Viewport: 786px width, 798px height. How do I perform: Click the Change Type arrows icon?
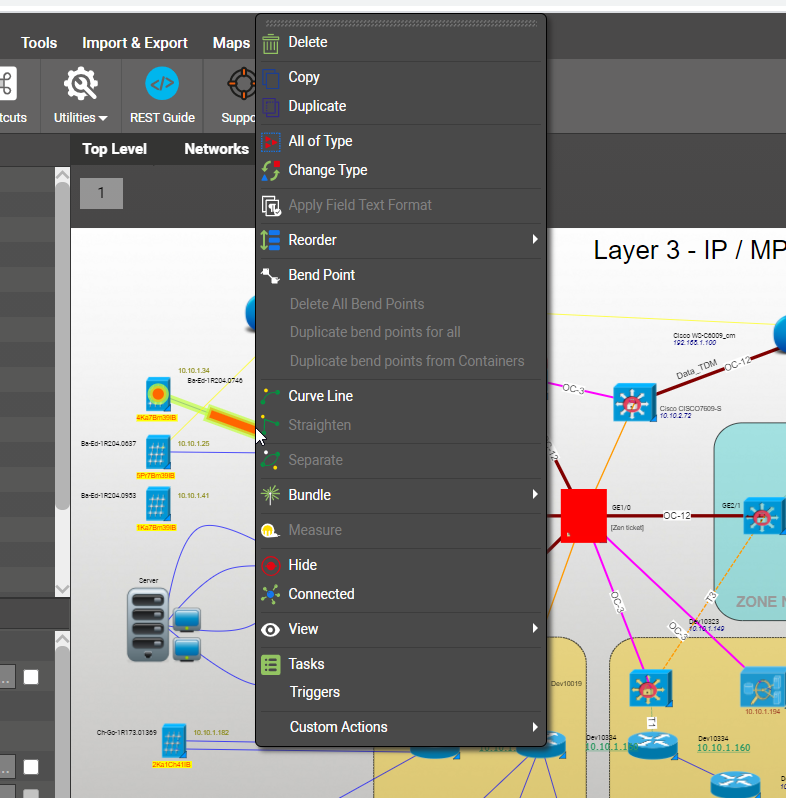pyautogui.click(x=270, y=171)
